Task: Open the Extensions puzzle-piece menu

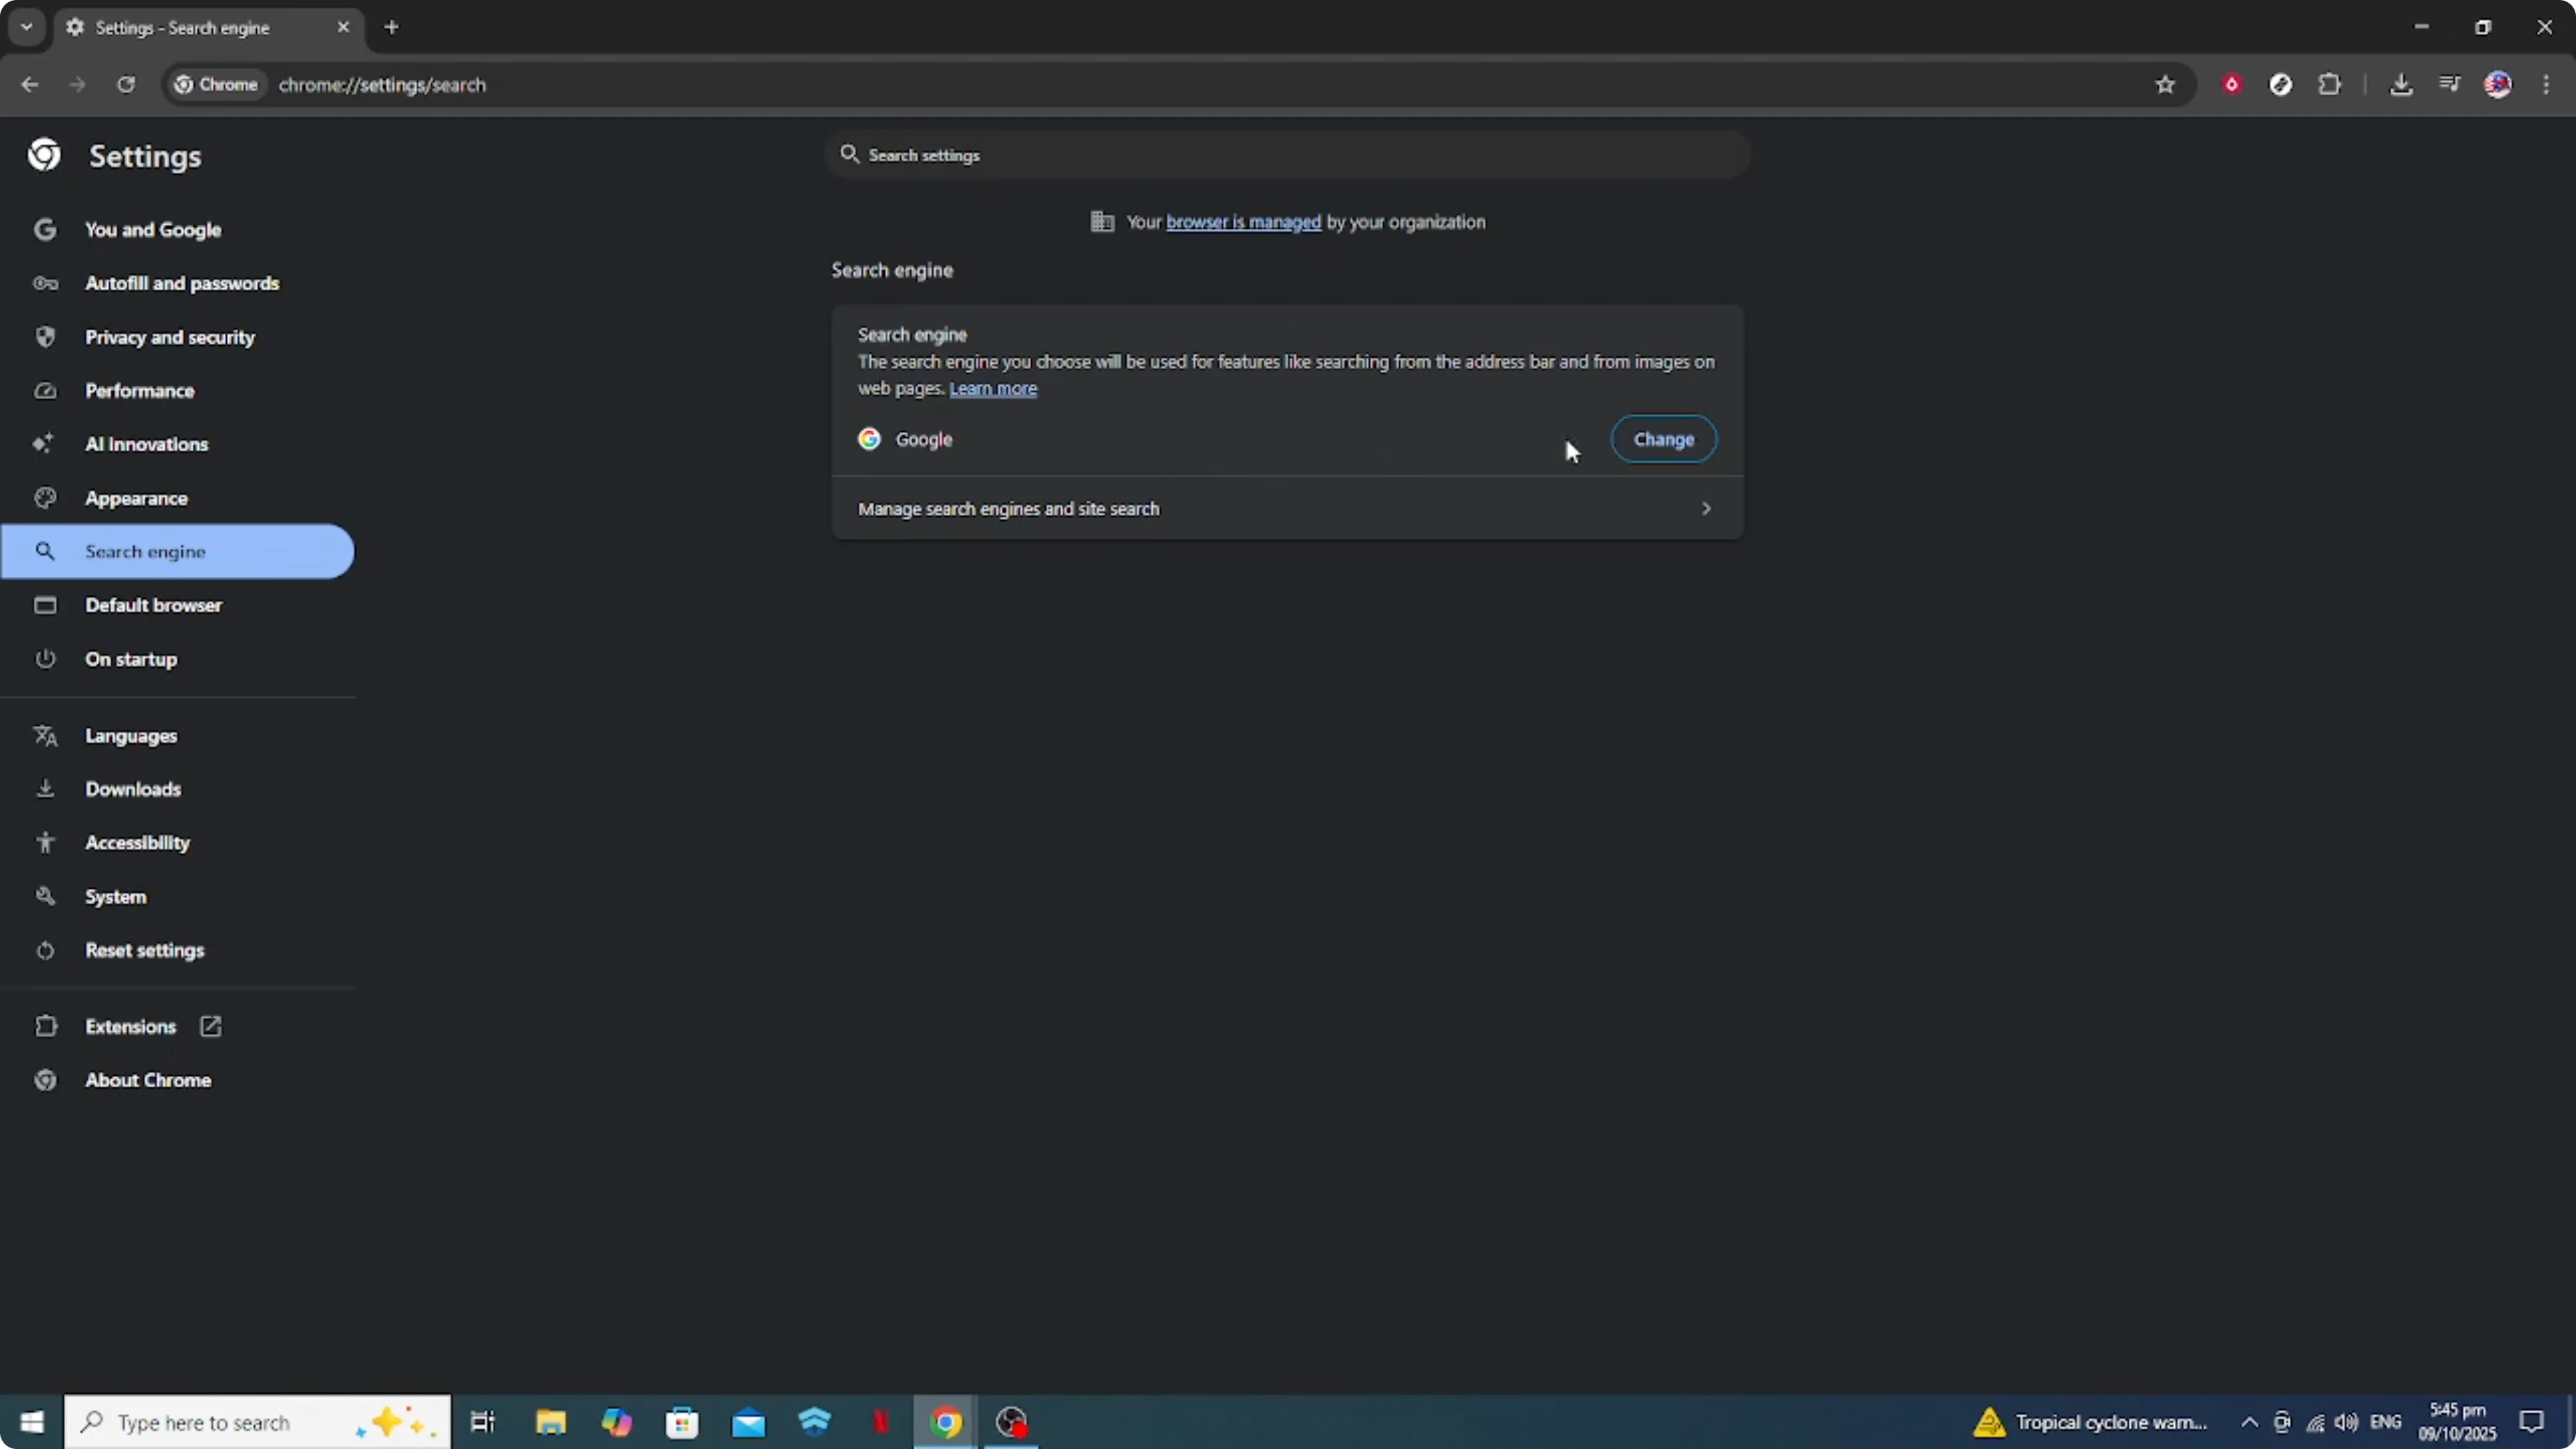Action: point(2330,85)
